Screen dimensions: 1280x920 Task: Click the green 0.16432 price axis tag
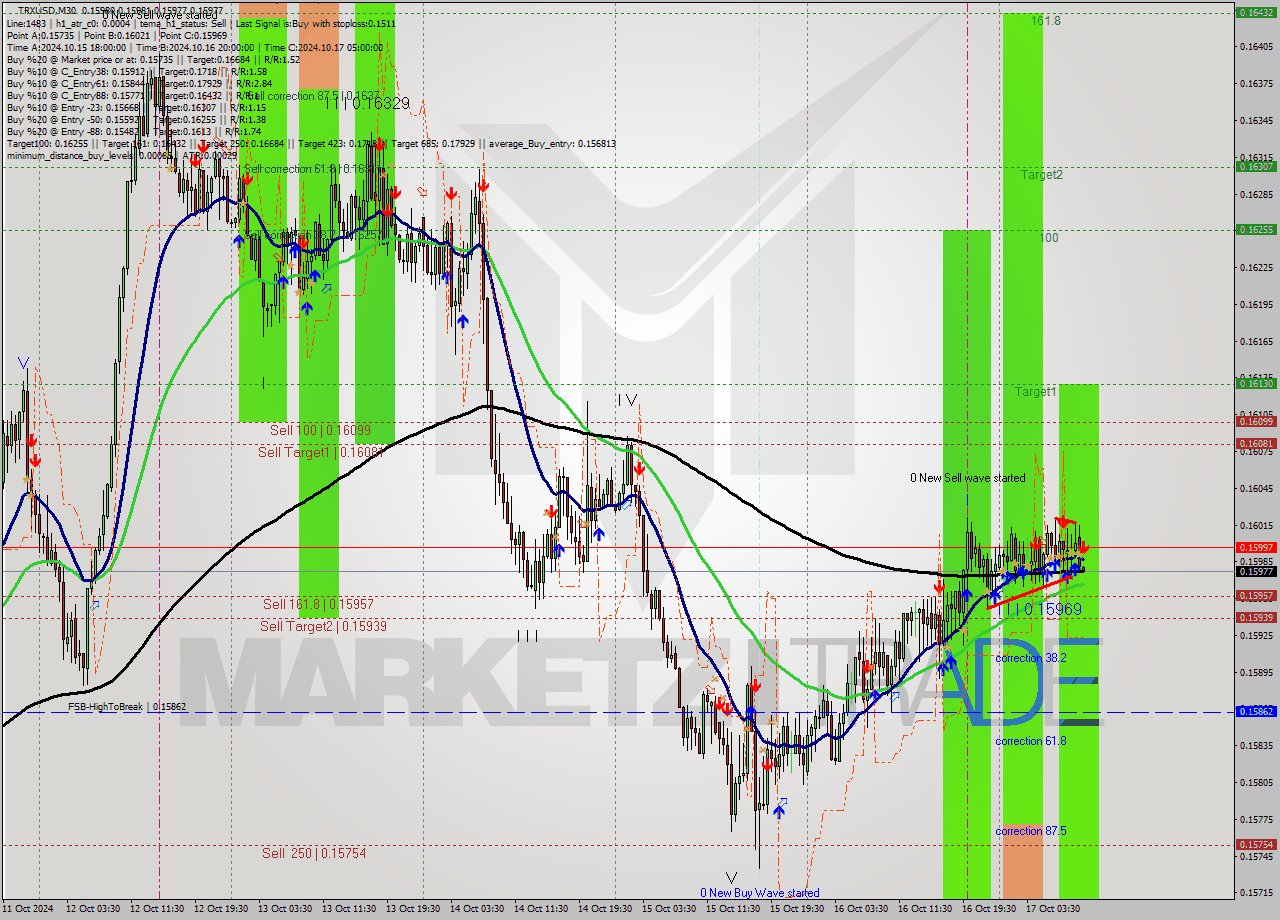coord(1256,12)
